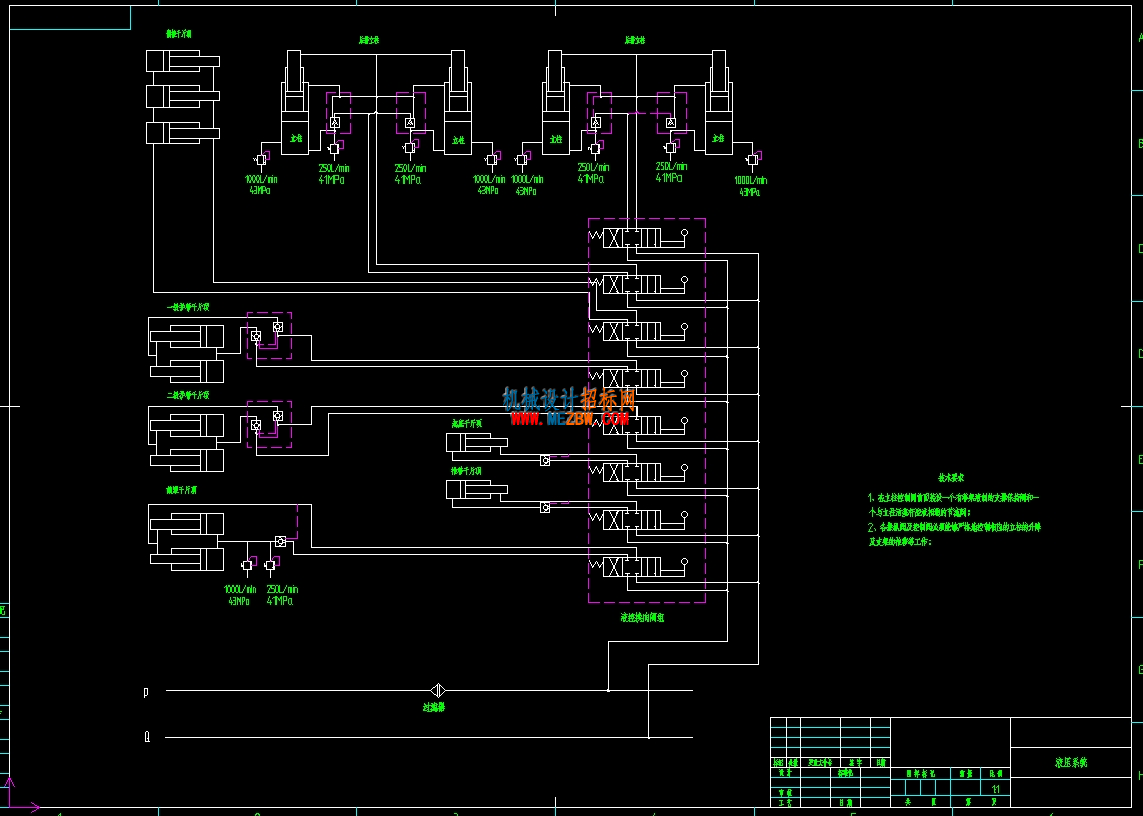Viewport: 1143px width, 816px height.
Task: Select the bottommost directional valve in the valve group
Action: coord(641,567)
